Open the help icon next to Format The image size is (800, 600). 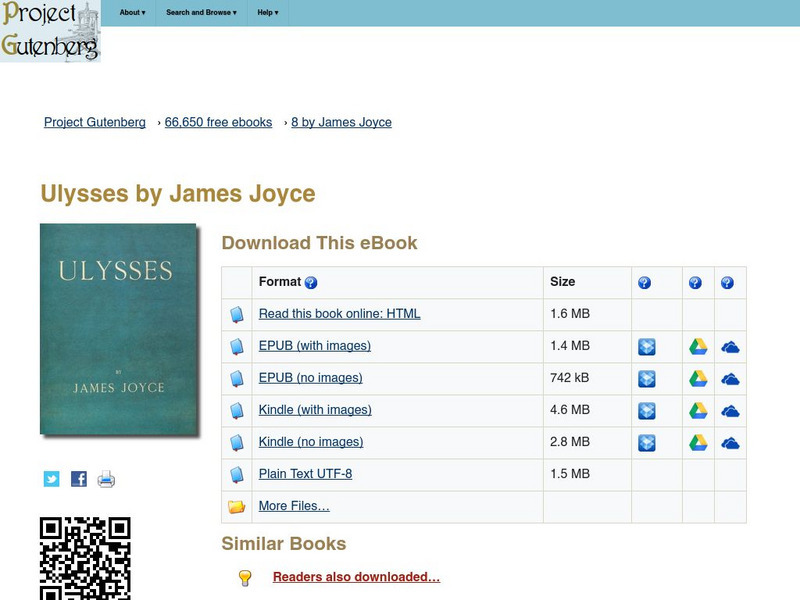tap(312, 283)
